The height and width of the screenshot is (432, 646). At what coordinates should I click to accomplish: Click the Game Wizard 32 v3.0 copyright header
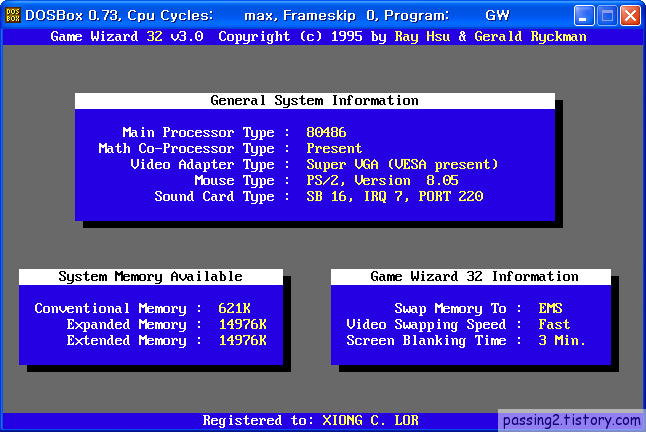[x=318, y=37]
